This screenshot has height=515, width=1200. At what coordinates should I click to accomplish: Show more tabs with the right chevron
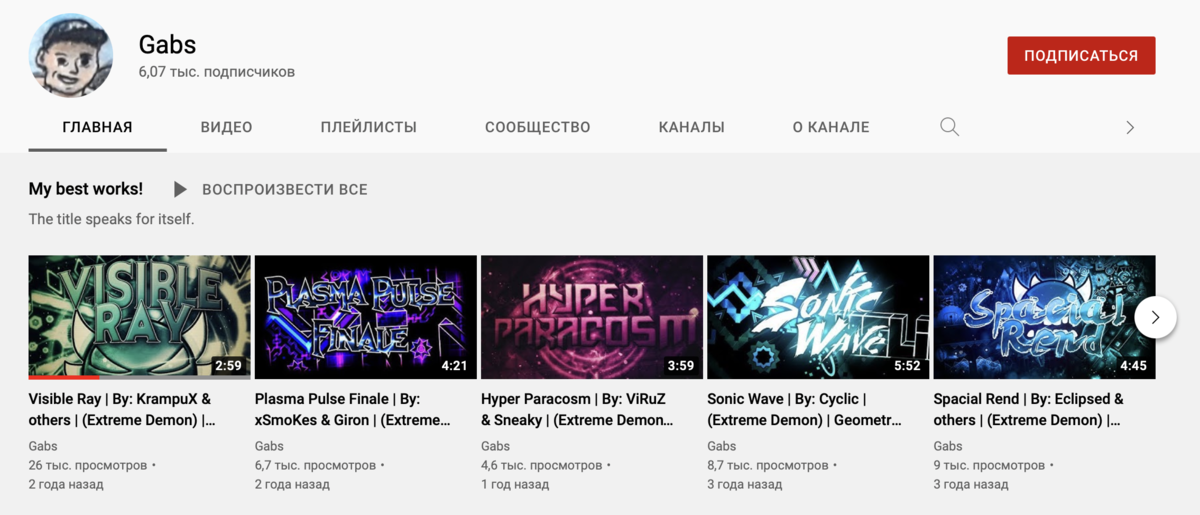[x=1130, y=127]
